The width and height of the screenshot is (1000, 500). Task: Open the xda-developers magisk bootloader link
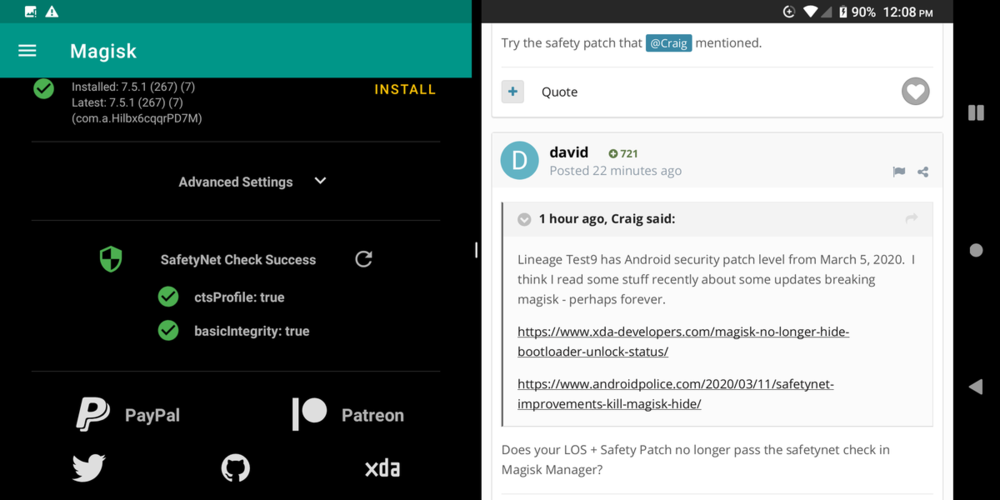pyautogui.click(x=684, y=342)
